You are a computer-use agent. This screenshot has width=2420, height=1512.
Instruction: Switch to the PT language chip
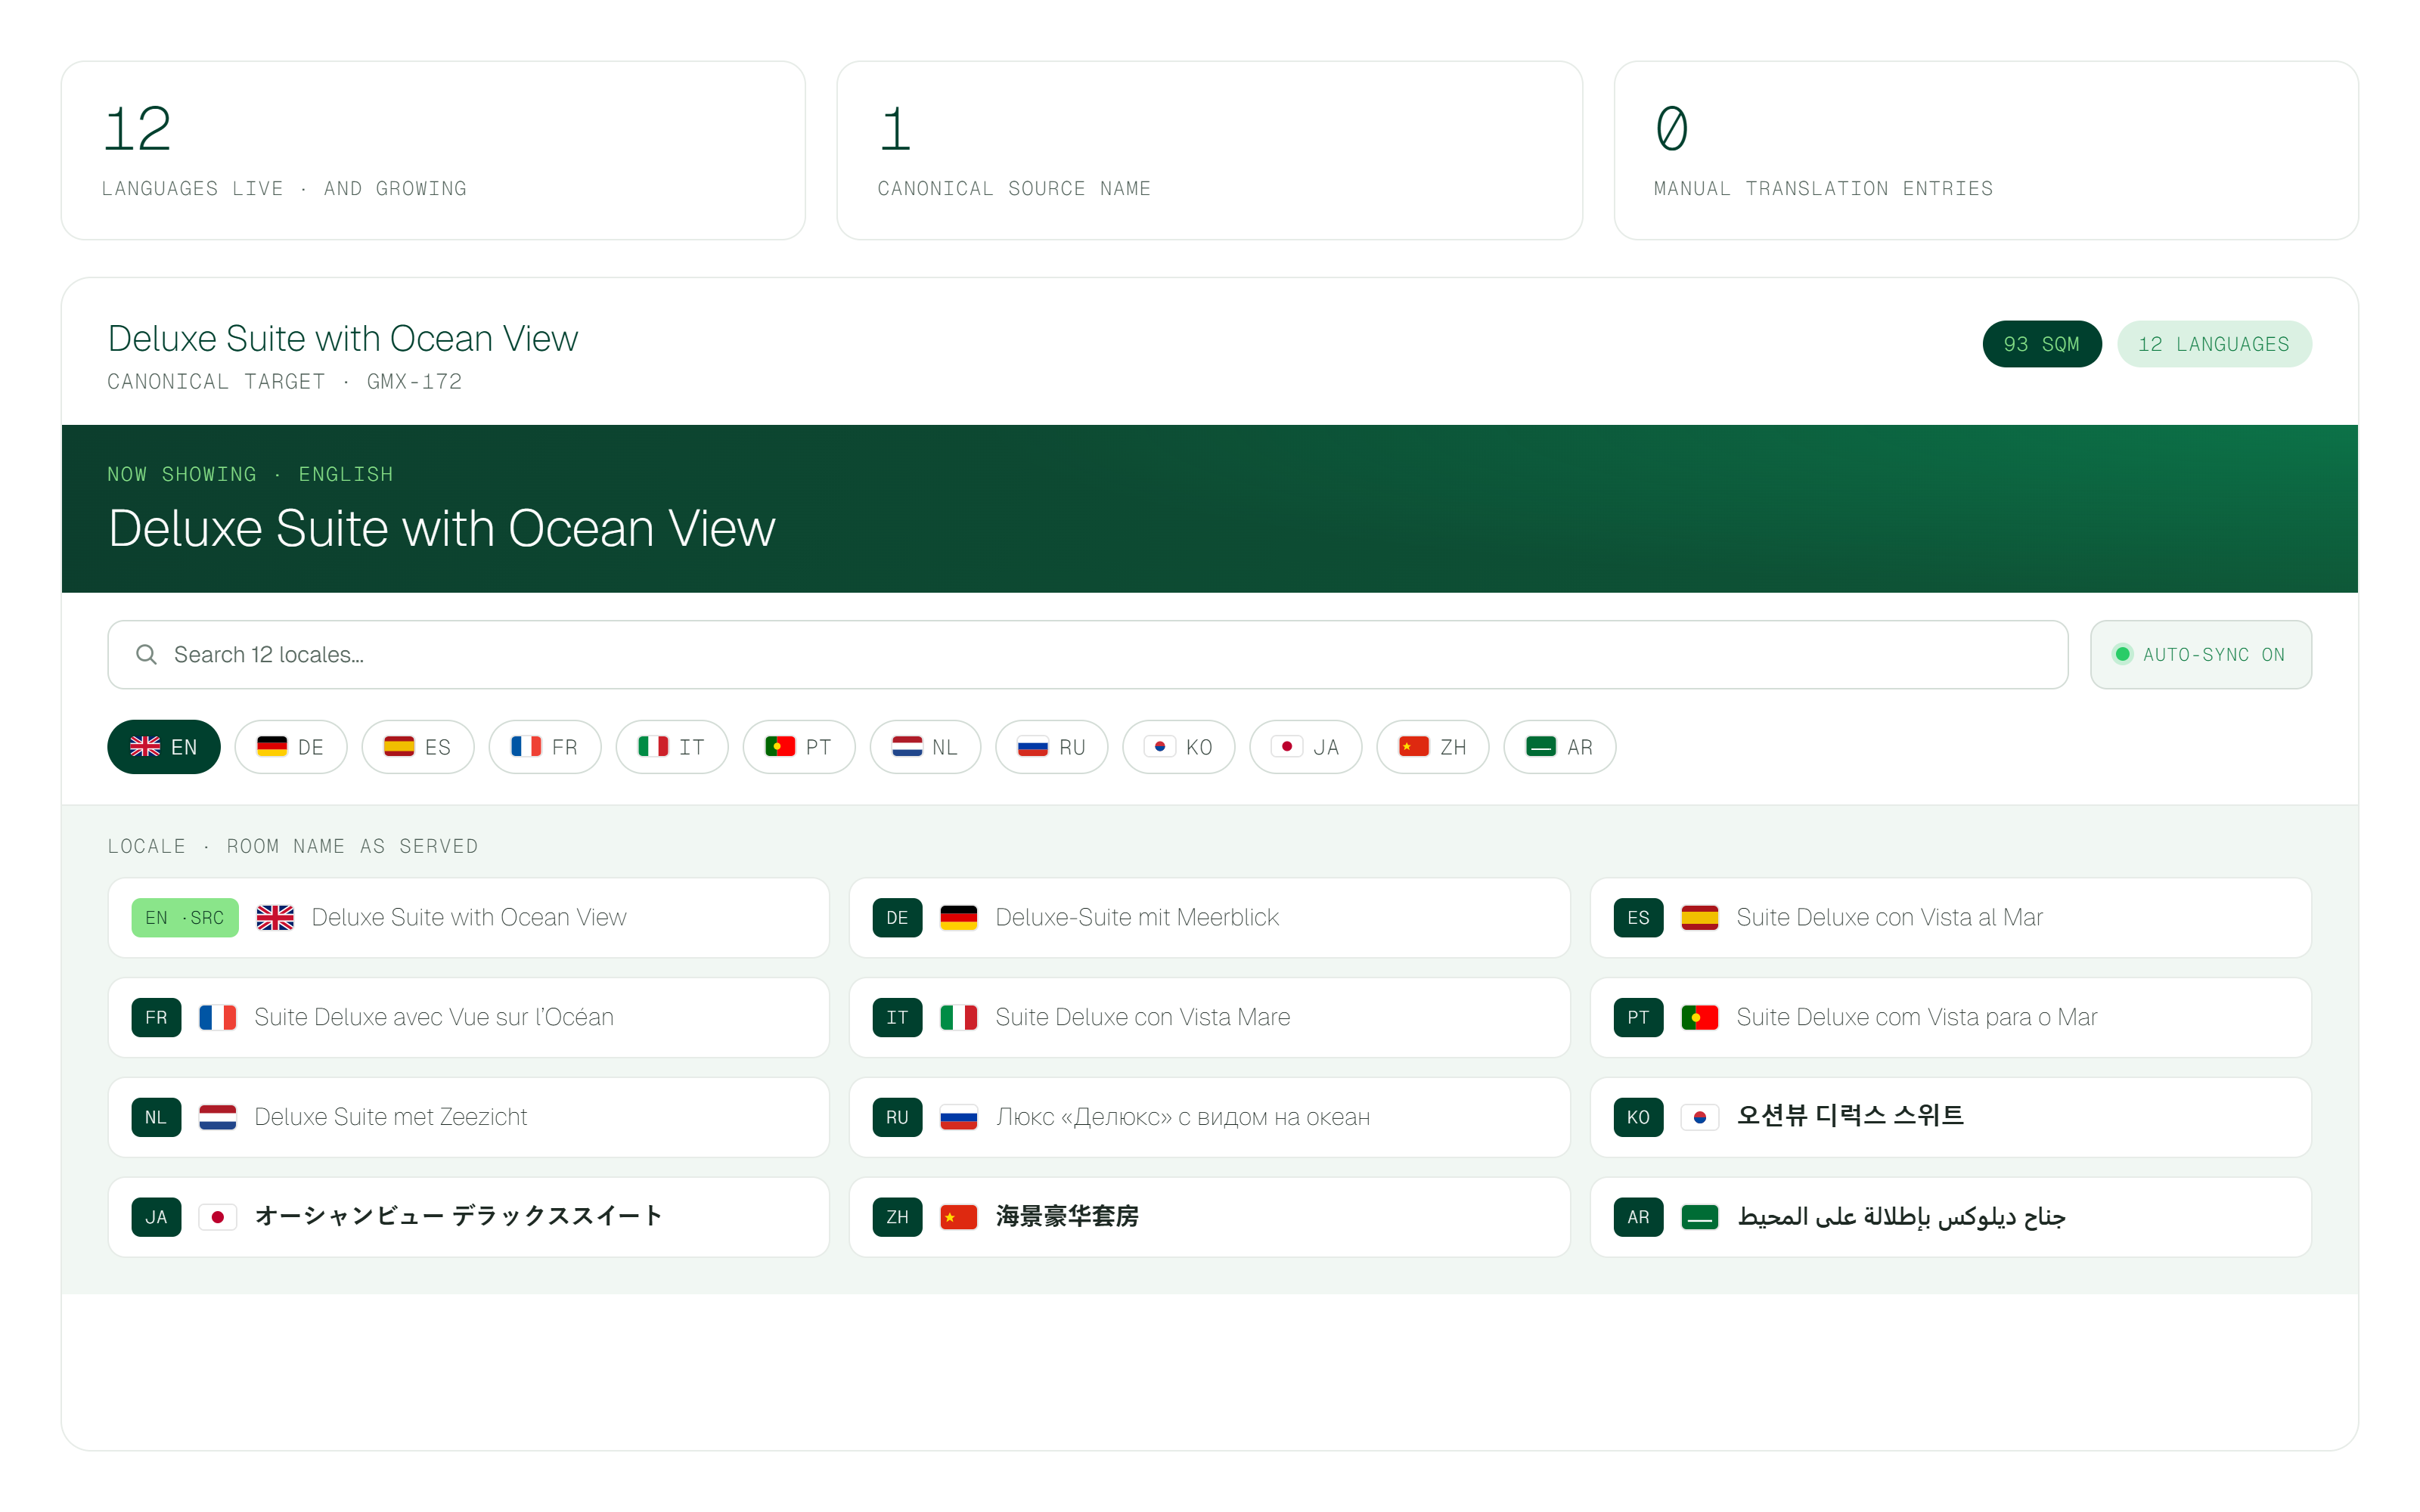[799, 747]
